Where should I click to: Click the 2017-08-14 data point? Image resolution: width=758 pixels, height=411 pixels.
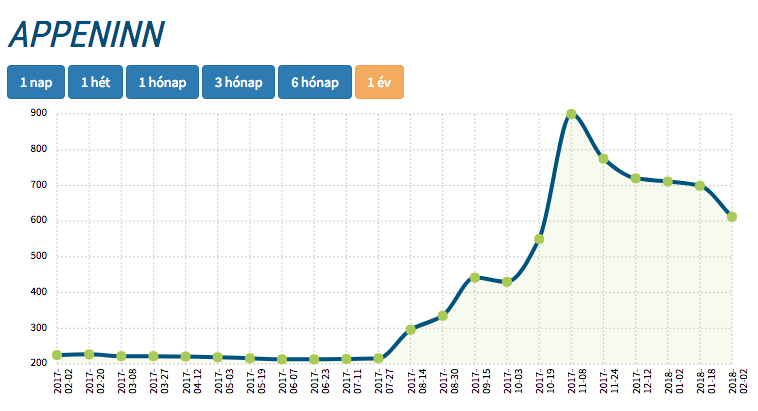click(410, 329)
